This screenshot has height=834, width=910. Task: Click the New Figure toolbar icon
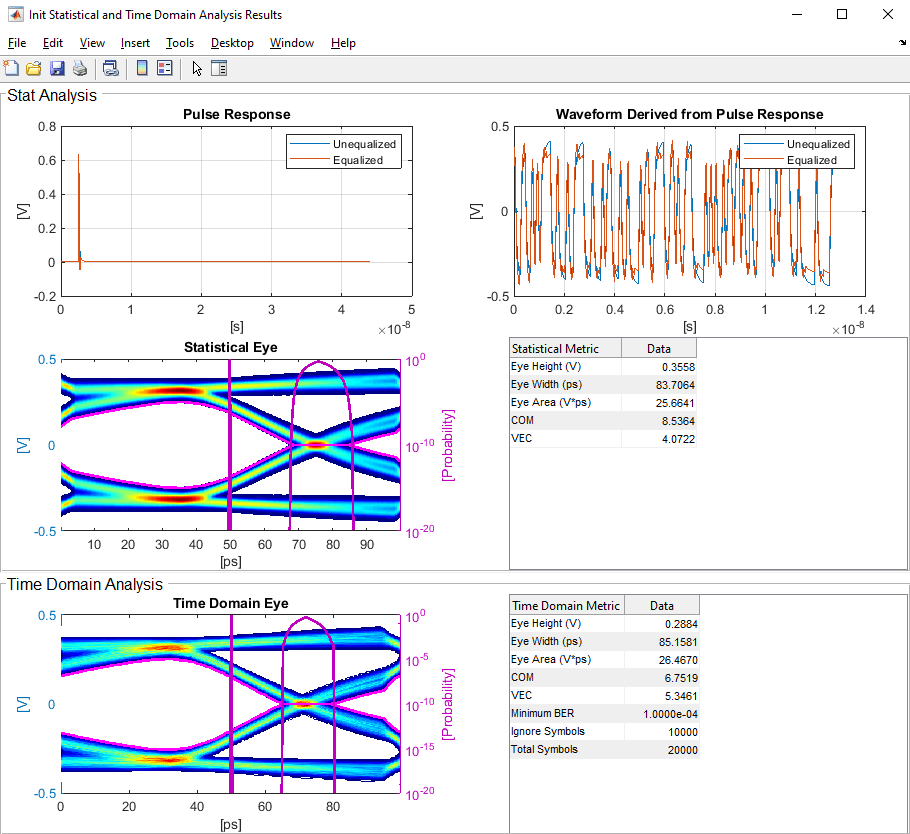(12, 68)
